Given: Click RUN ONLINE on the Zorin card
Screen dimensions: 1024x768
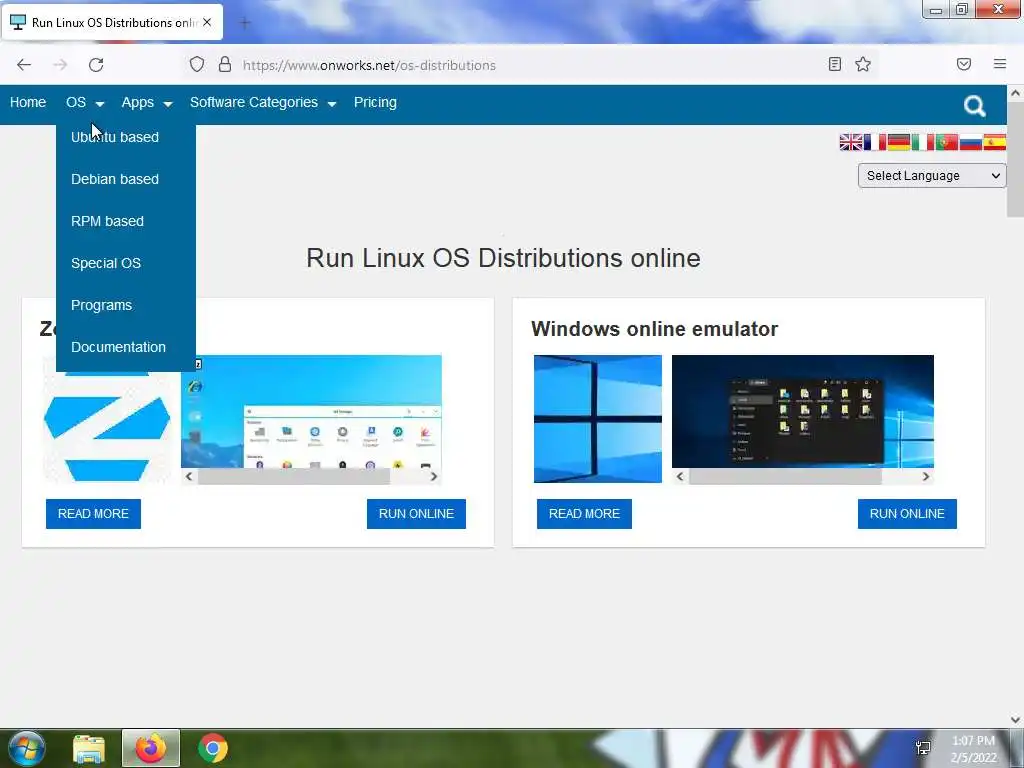Looking at the screenshot, I should point(416,514).
